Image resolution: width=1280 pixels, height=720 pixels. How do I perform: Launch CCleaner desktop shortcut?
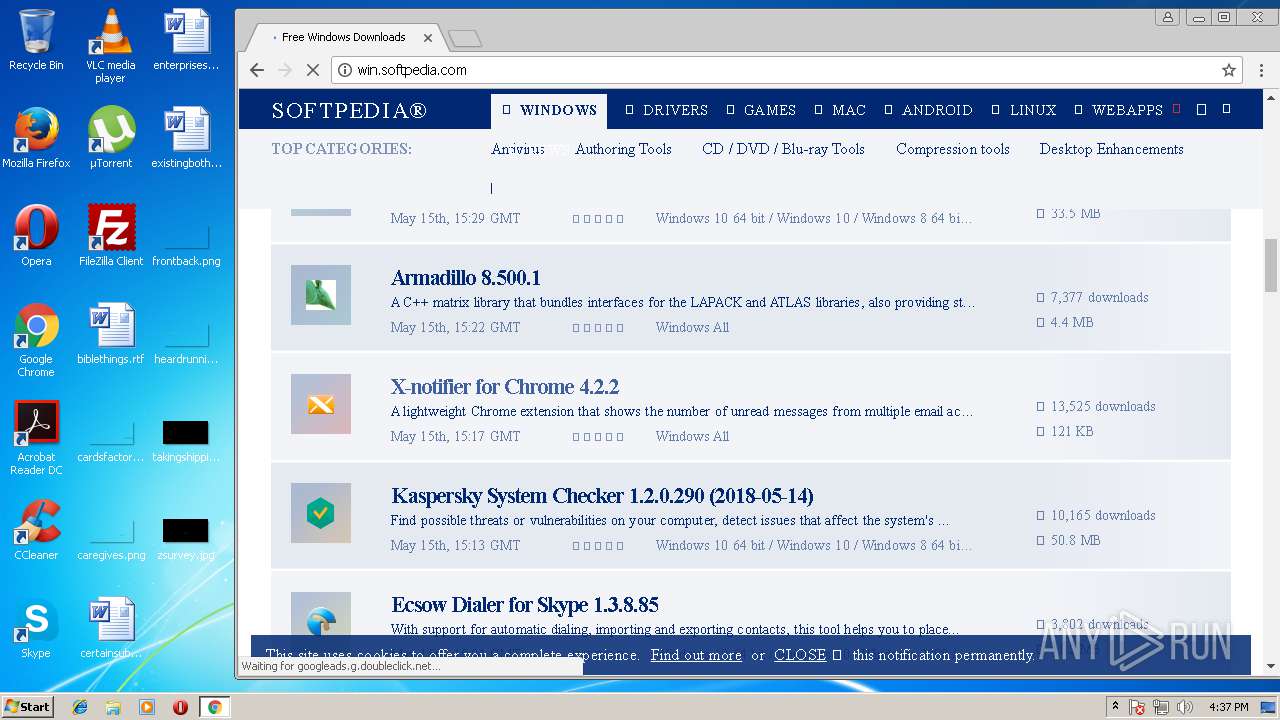pos(36,530)
